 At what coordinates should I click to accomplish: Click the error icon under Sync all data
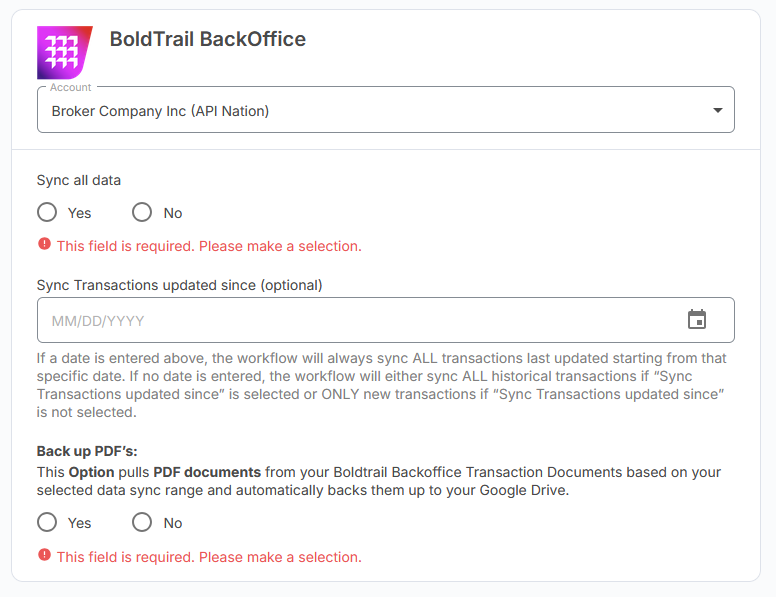pyautogui.click(x=44, y=244)
